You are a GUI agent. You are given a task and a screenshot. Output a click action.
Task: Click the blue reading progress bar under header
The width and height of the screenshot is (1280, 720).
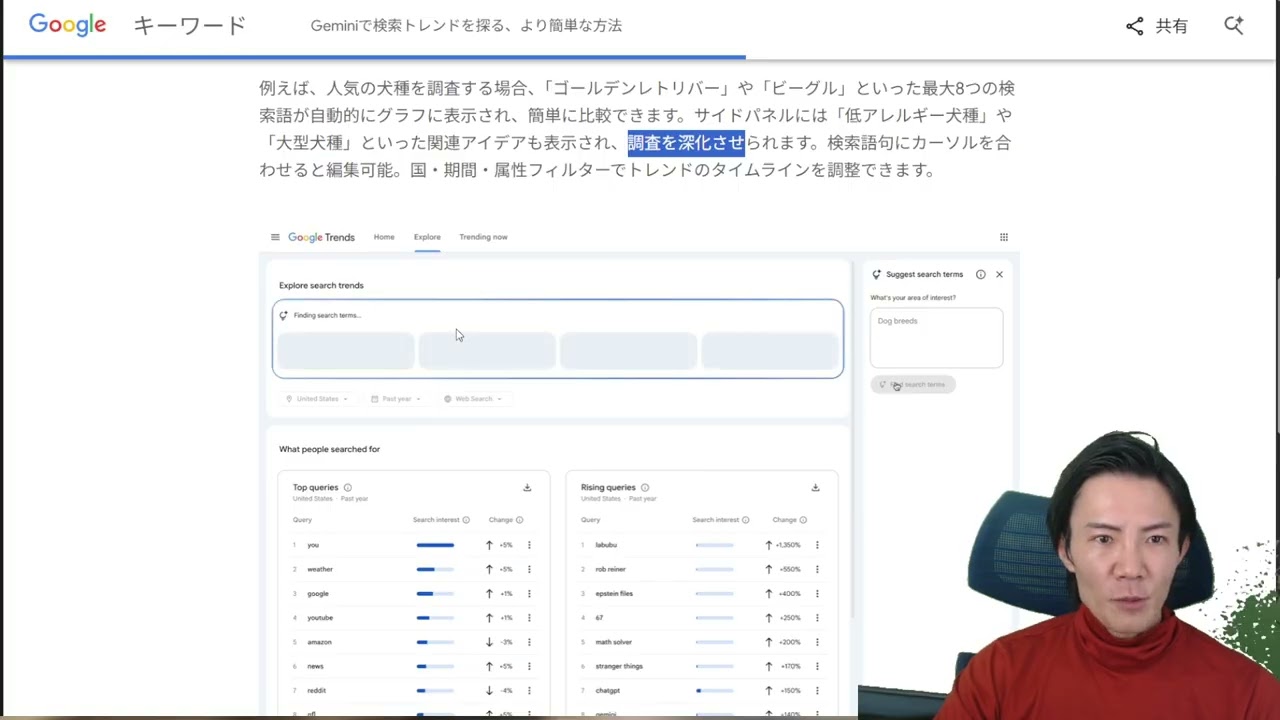(x=374, y=57)
